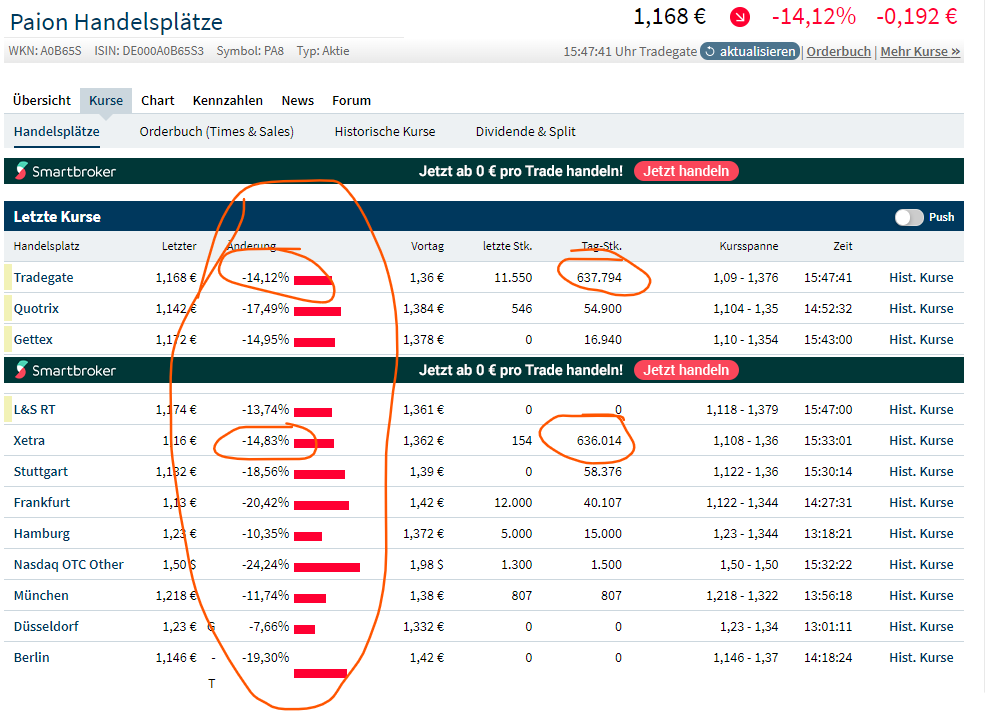The image size is (985, 712).
Task: Open Hist. Kurse for Xetra row
Action: (x=921, y=441)
